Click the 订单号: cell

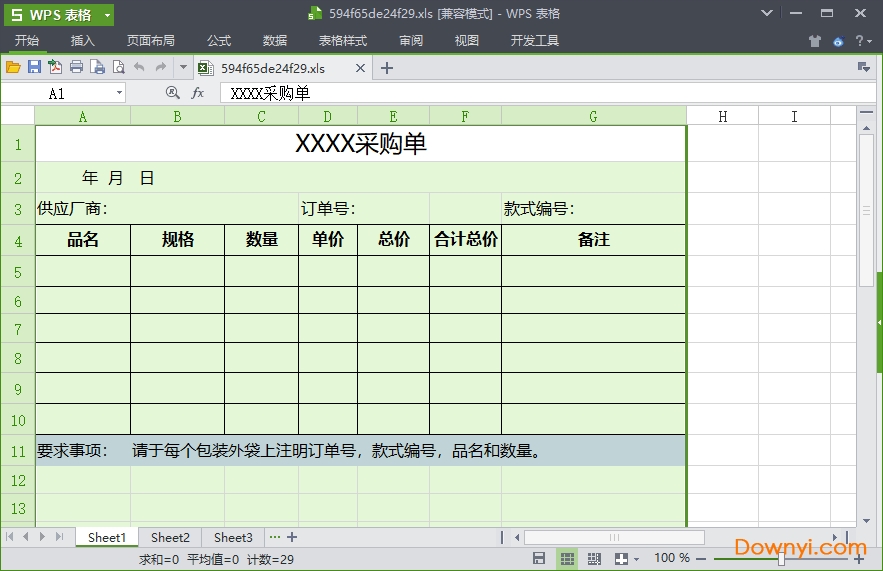(364, 209)
